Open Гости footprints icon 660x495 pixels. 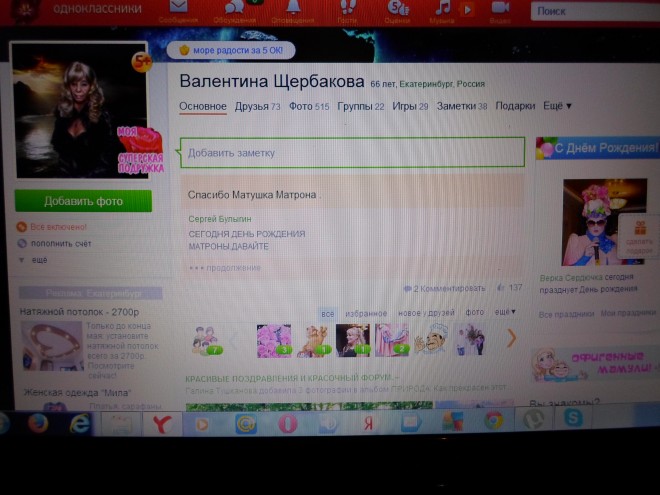[x=348, y=7]
